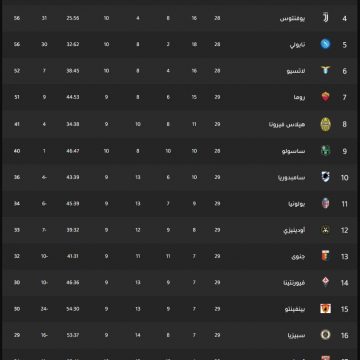360x360 pixels.
Task: Open the Sassuolo green badge
Action: pyautogui.click(x=326, y=151)
